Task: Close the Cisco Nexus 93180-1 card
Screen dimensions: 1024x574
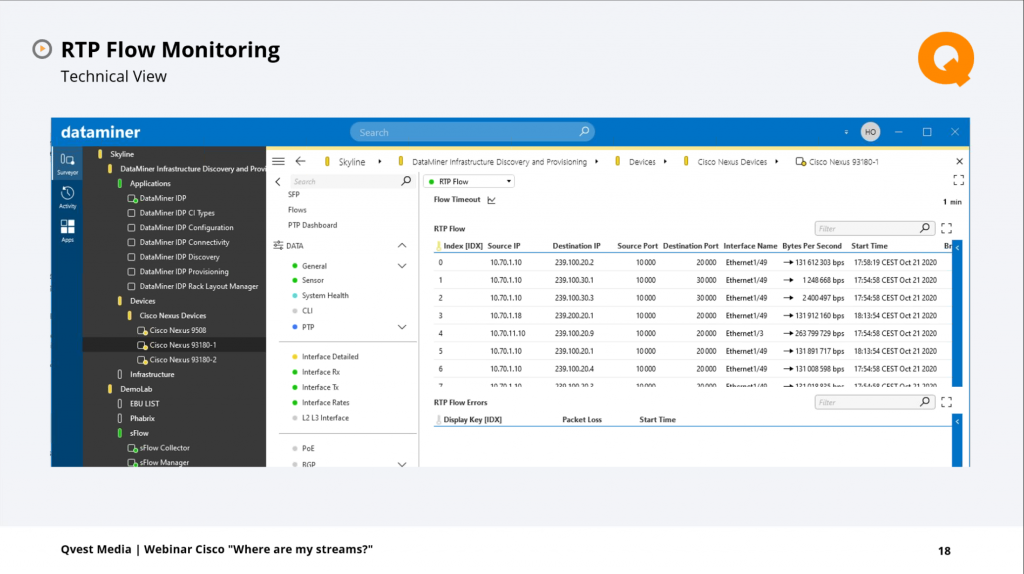Action: point(959,161)
